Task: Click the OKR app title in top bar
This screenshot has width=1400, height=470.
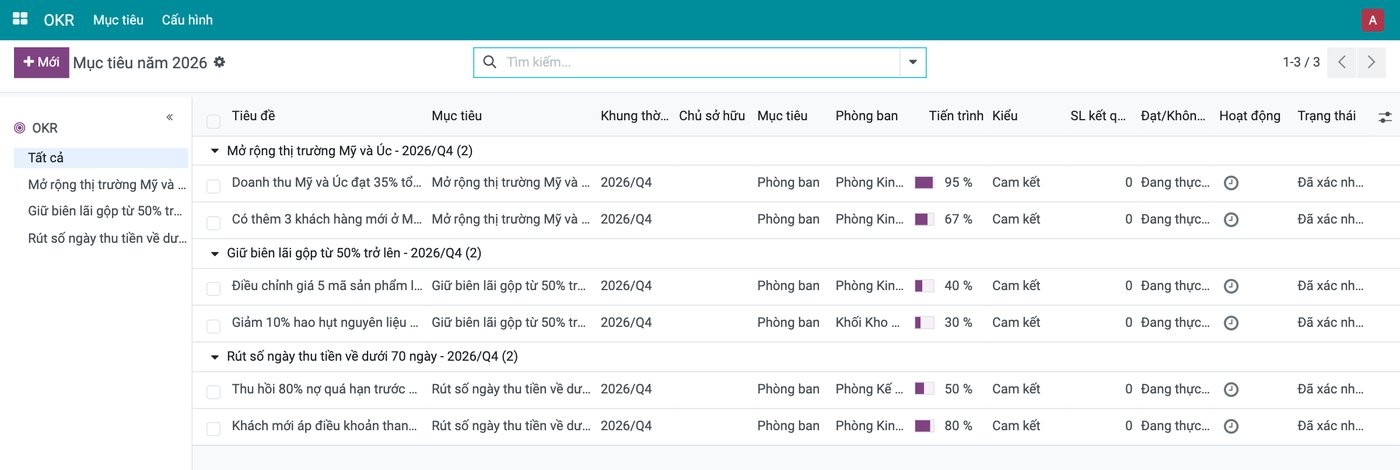Action: [59, 20]
